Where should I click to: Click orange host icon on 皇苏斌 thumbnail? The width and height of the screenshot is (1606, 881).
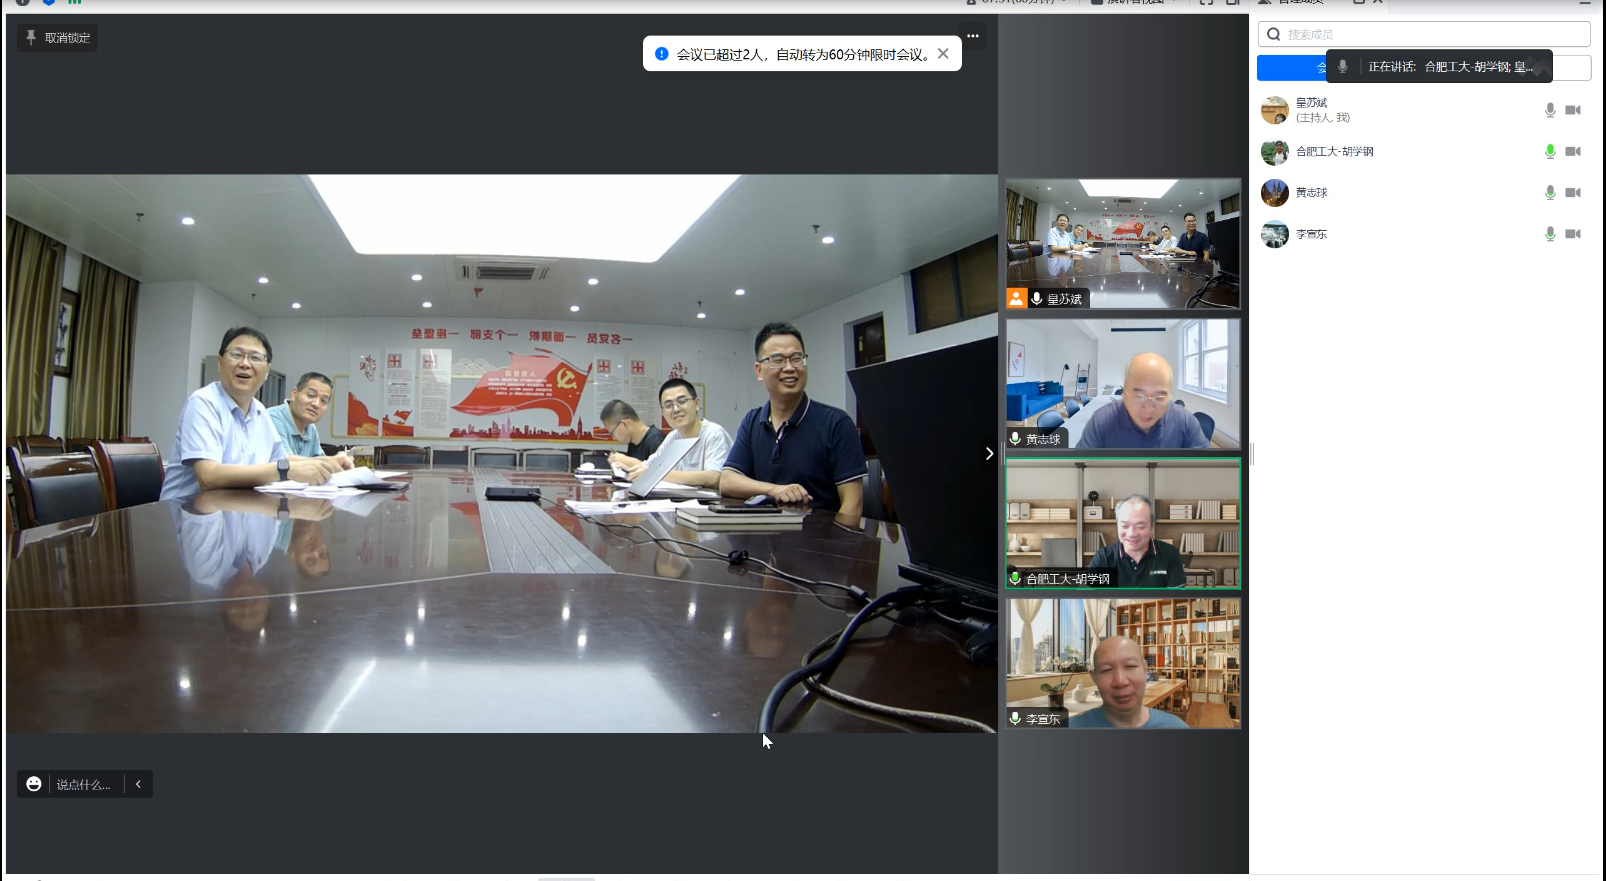click(x=1016, y=298)
